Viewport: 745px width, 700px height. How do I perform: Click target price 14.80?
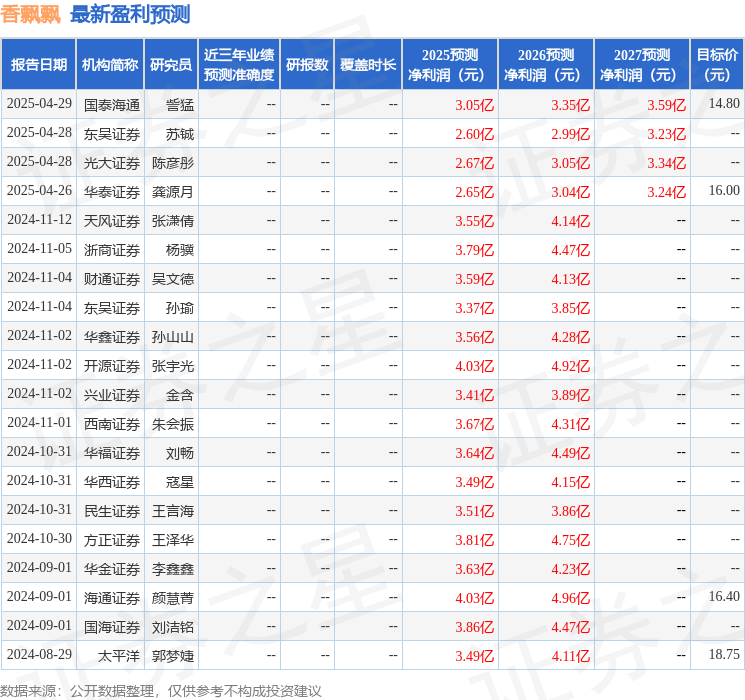[724, 104]
